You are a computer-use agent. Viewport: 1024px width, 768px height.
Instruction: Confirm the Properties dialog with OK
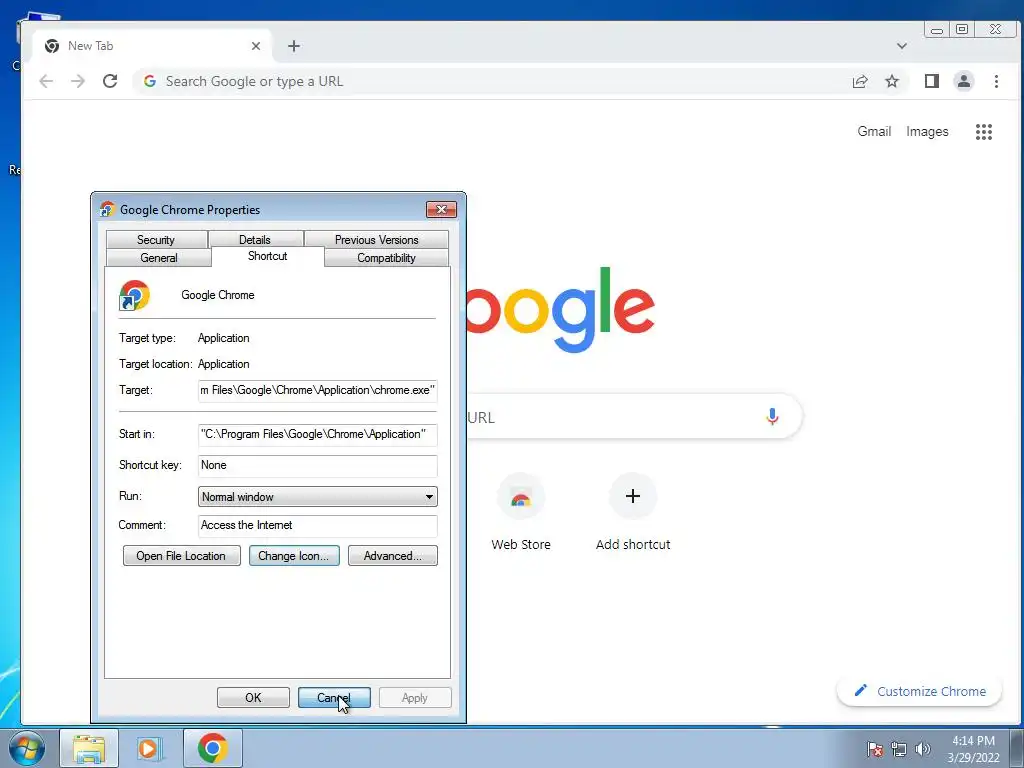click(253, 697)
